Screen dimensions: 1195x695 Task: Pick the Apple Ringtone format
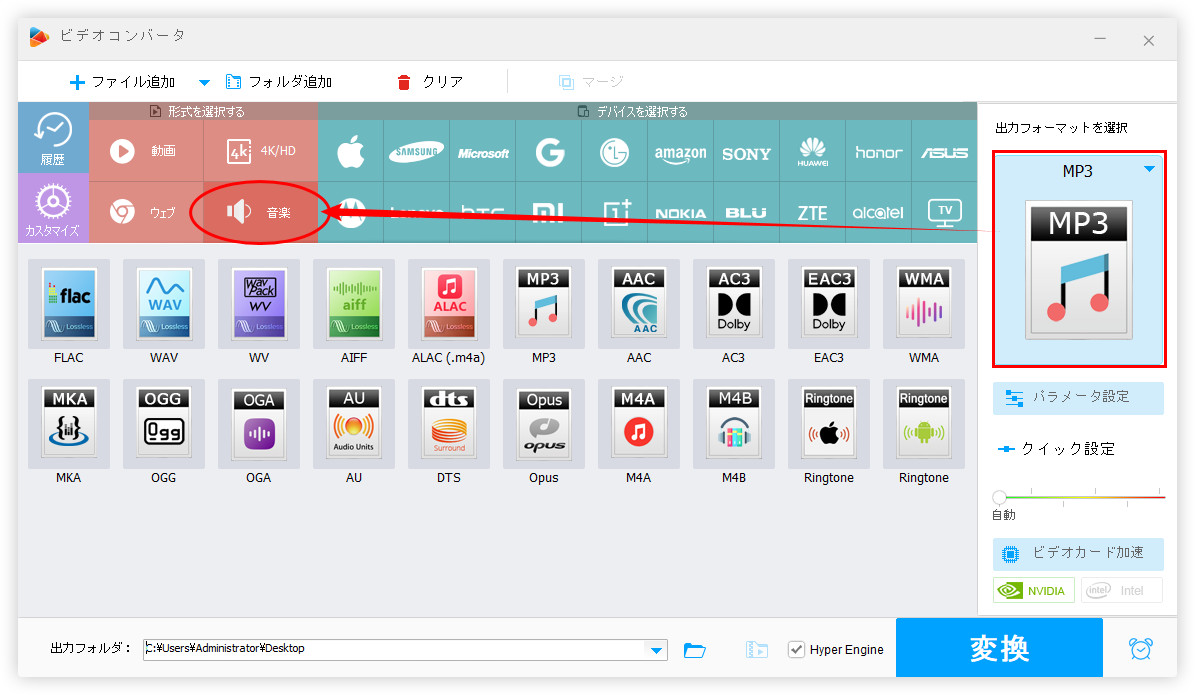pos(829,424)
